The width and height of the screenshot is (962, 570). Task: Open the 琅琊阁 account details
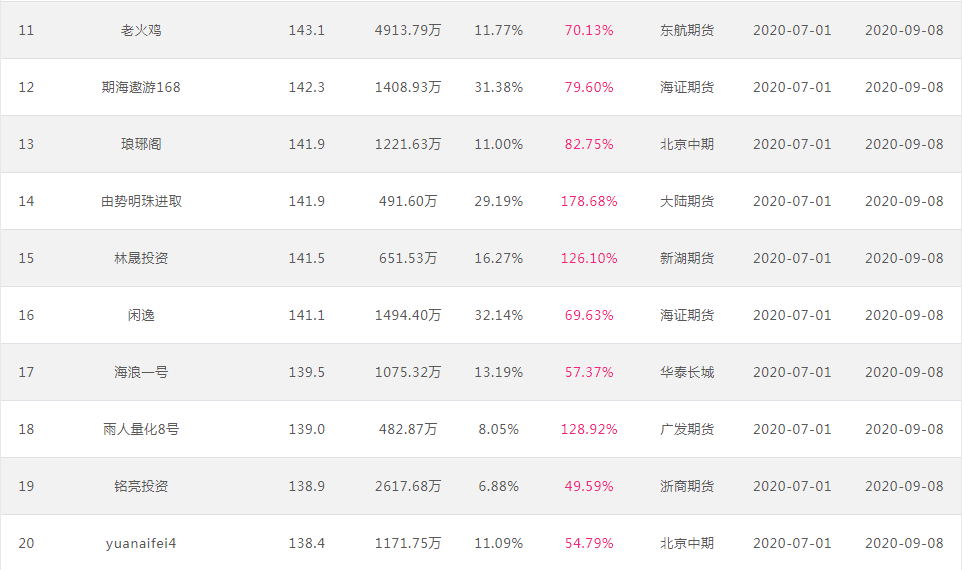pos(140,144)
